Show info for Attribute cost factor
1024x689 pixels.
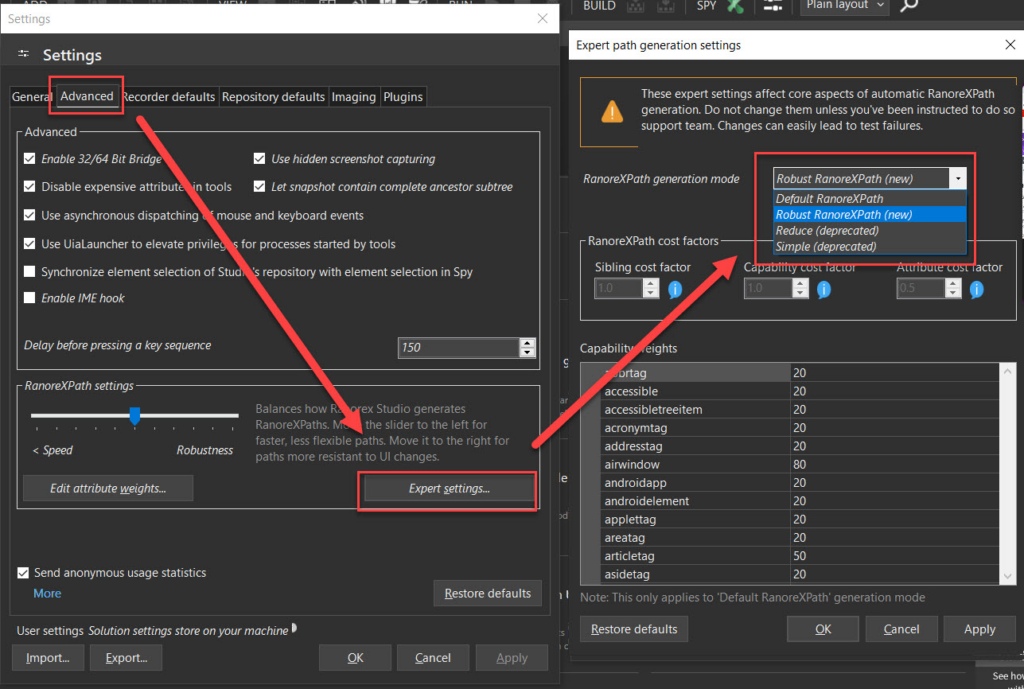click(976, 289)
